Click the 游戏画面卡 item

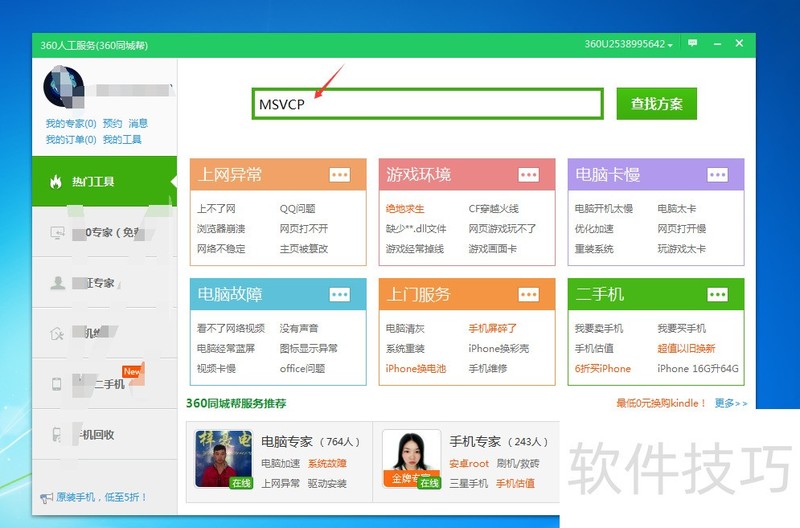[492, 249]
